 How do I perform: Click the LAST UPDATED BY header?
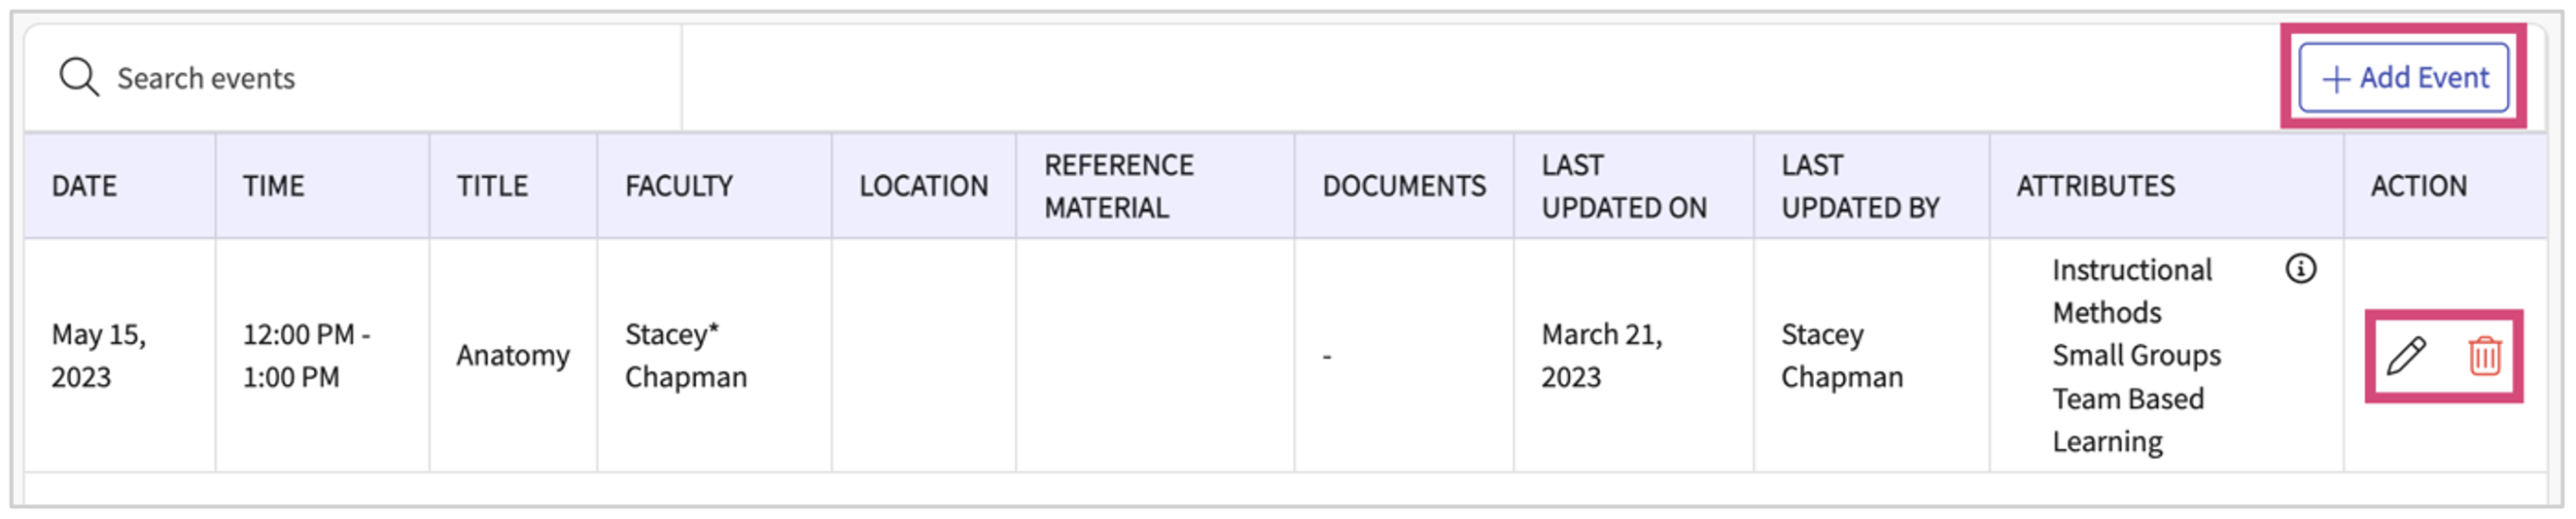click(1860, 186)
